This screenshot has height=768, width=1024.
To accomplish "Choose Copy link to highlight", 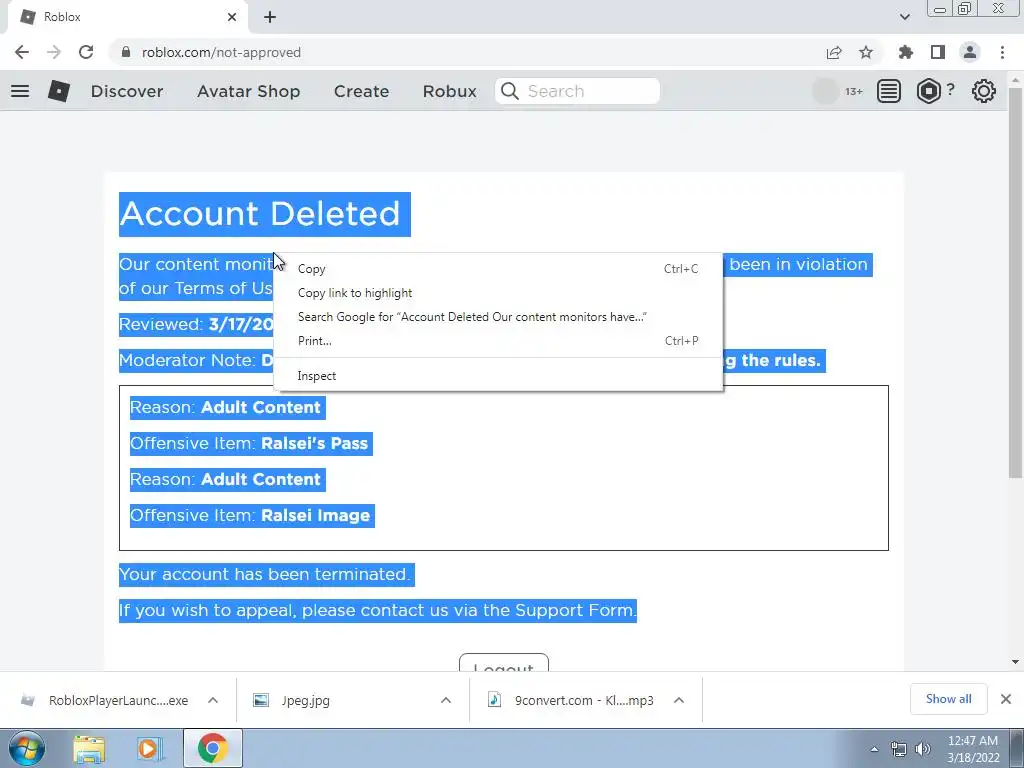I will pyautogui.click(x=498, y=293).
